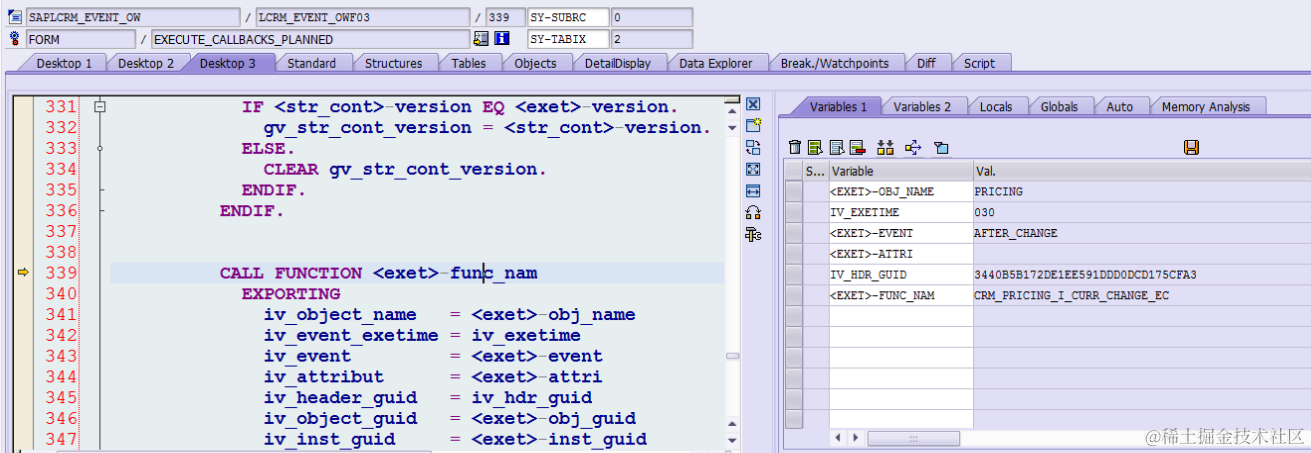This screenshot has height=453, width=1311.
Task: Click the LCRM_EVENT_OWF03 include field
Action: [x=362, y=18]
